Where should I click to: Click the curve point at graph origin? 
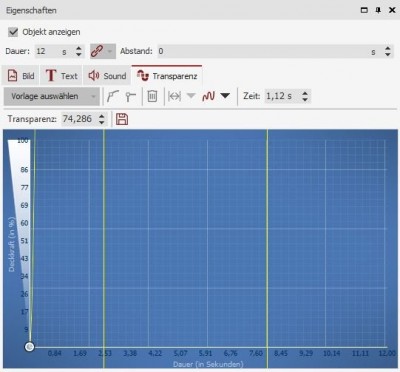coord(29,347)
